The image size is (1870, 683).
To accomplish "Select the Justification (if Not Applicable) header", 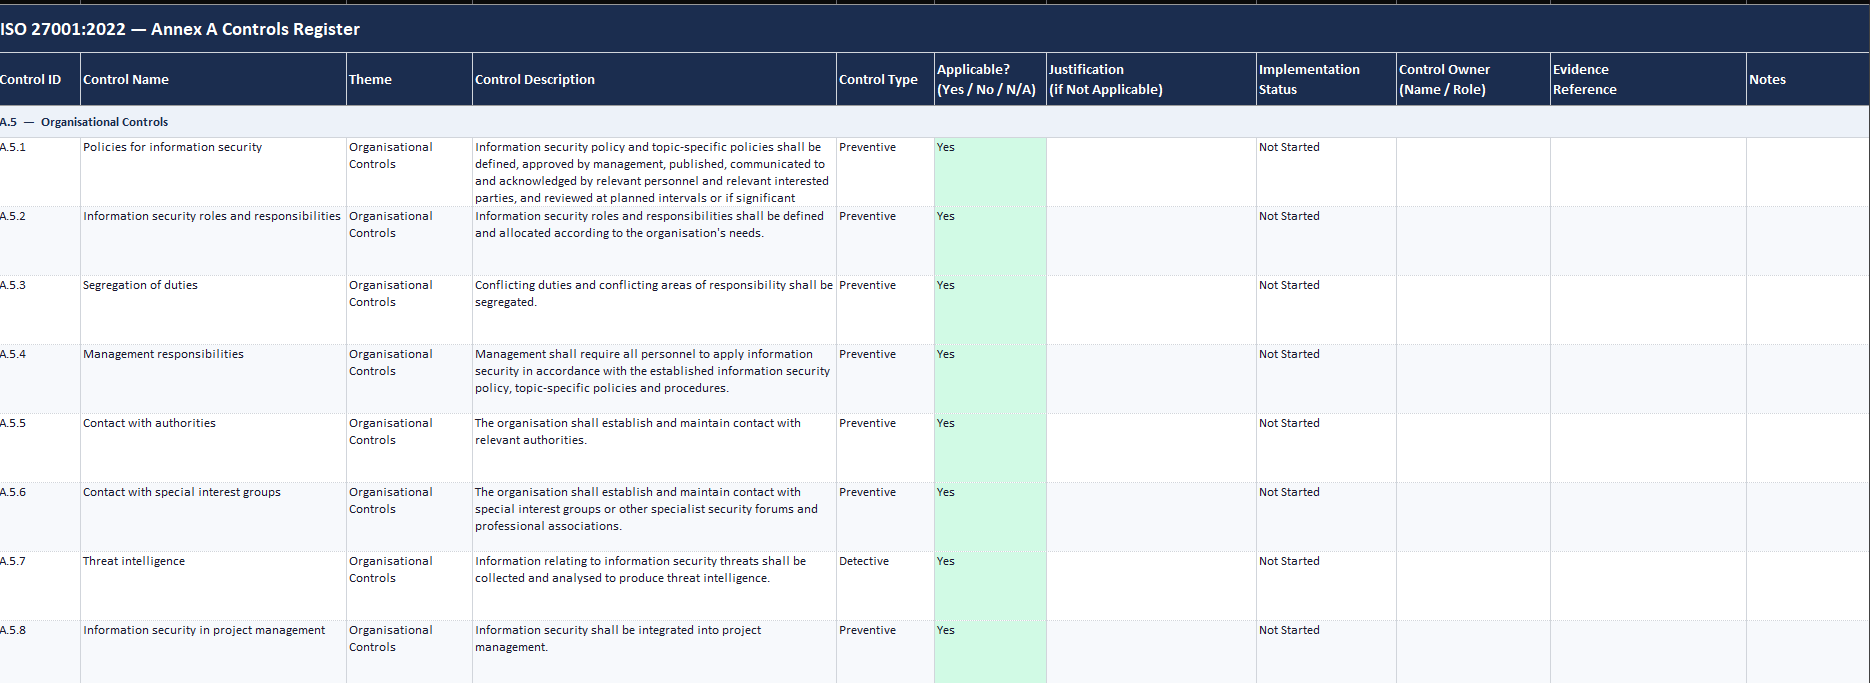I will coord(1151,79).
